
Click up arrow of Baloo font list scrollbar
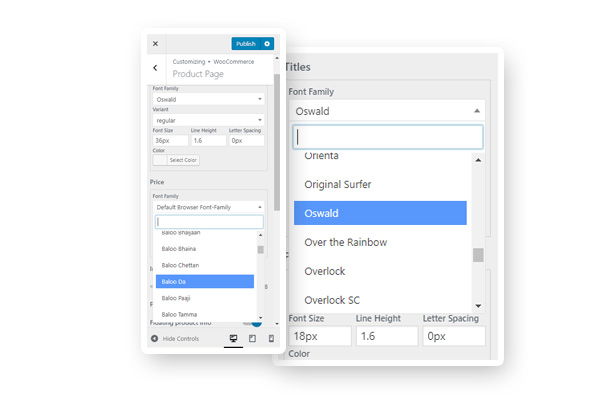point(261,235)
